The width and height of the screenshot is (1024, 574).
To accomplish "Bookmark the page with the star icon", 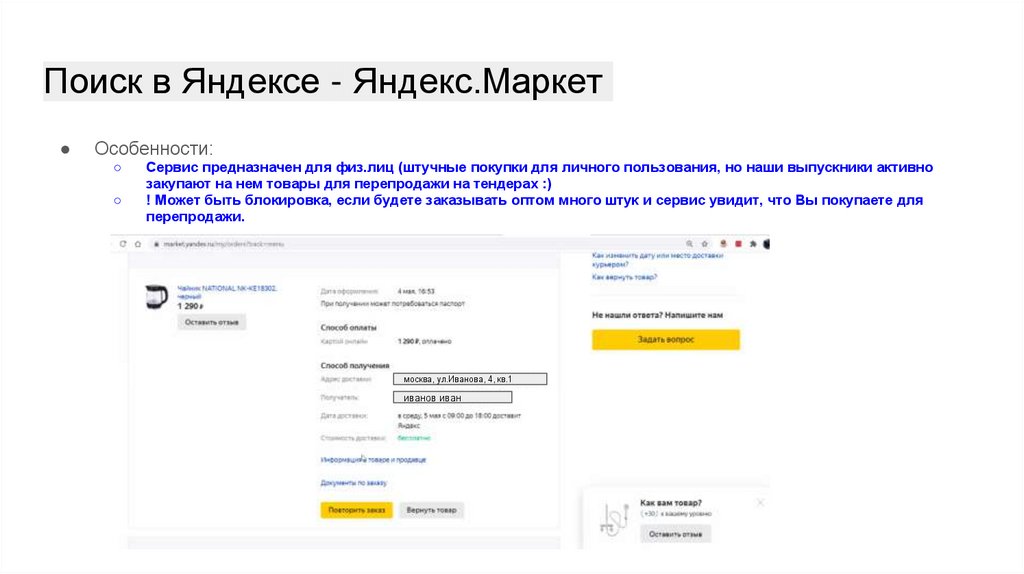I will pyautogui.click(x=705, y=244).
